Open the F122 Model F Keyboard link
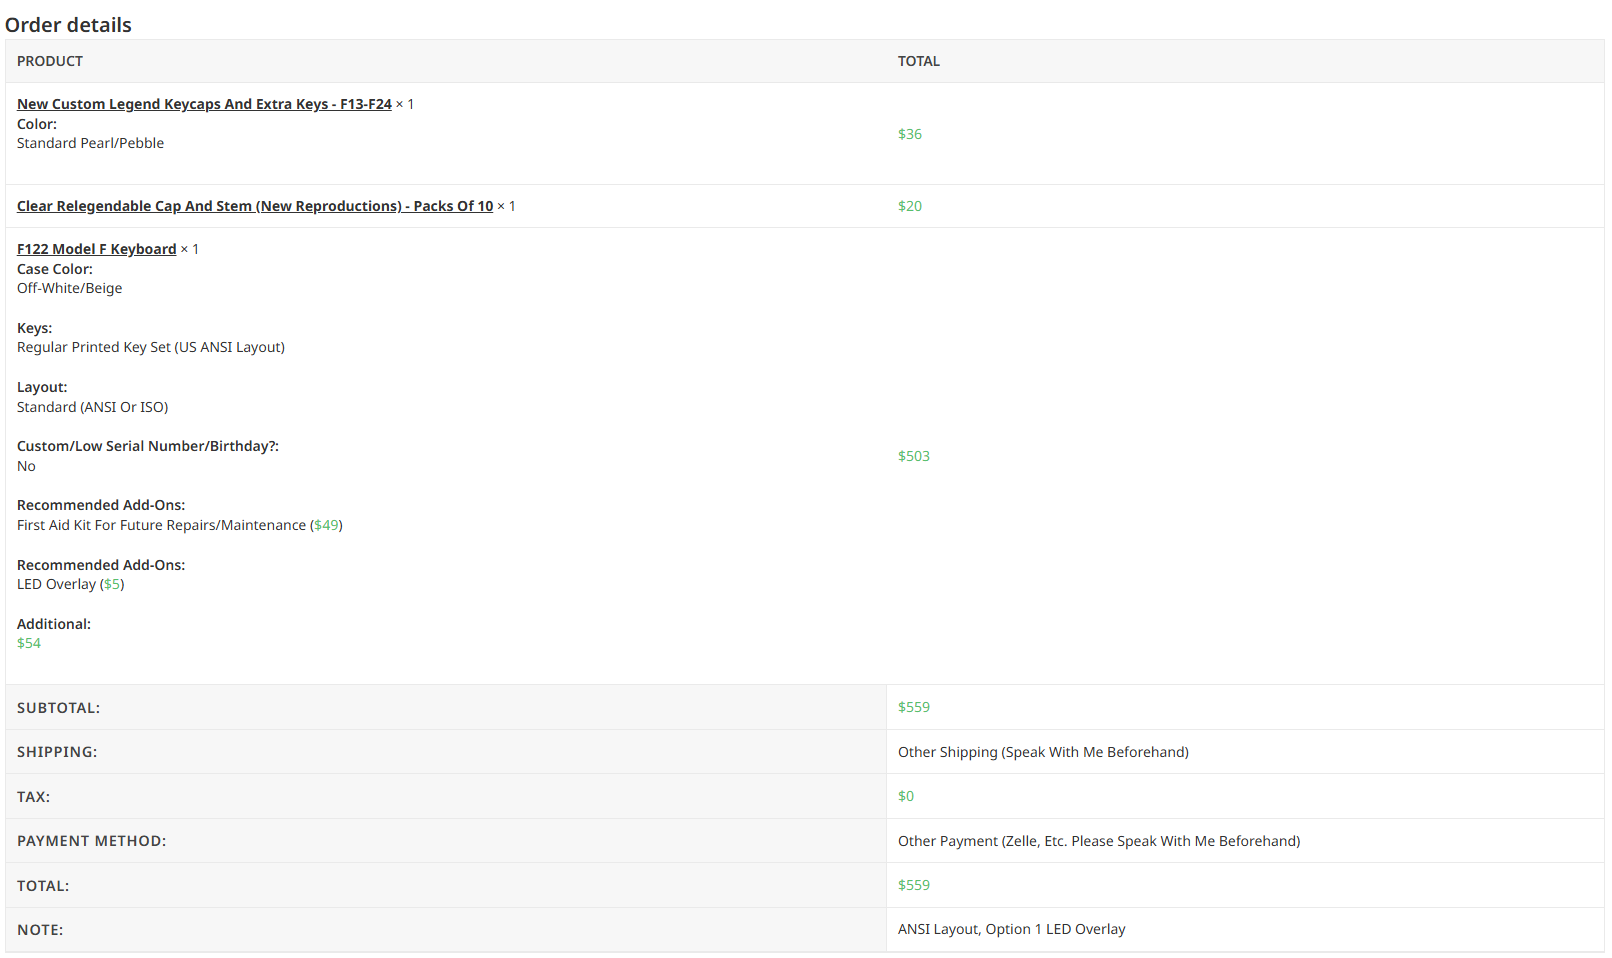This screenshot has height=958, width=1612. 97,249
